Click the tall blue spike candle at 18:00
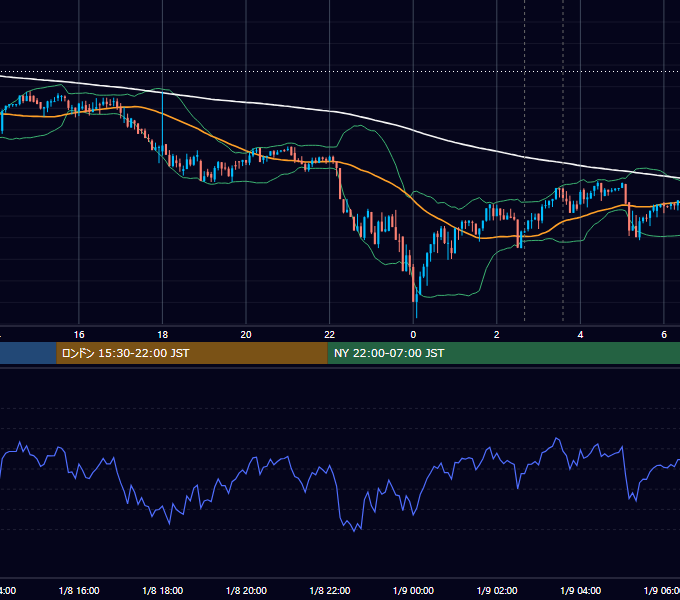 click(x=163, y=124)
